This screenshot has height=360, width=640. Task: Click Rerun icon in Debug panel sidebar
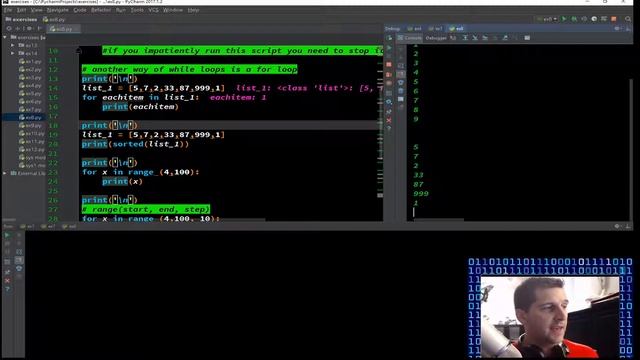389,38
